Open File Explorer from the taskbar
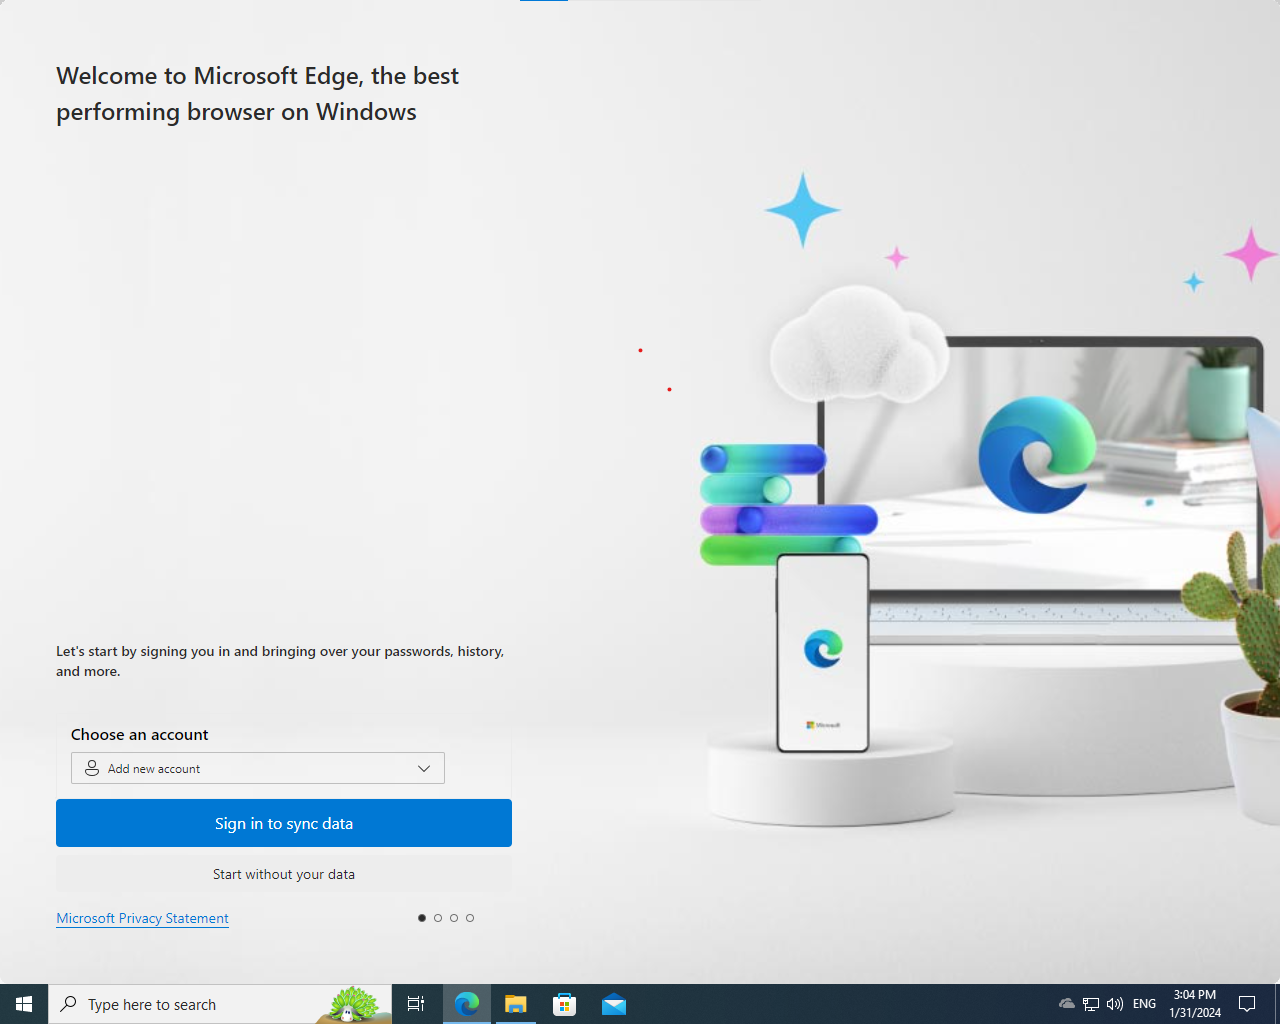The height and width of the screenshot is (1024, 1280). pyautogui.click(x=516, y=1004)
